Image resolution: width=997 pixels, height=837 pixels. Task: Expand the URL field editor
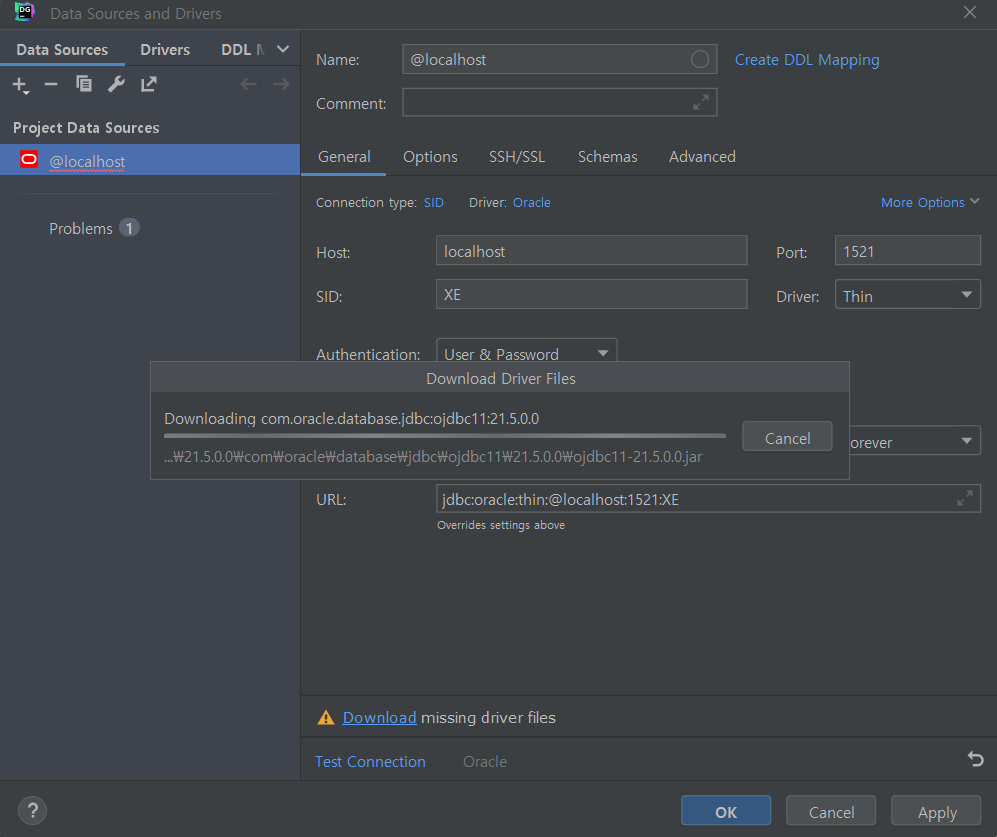point(965,498)
